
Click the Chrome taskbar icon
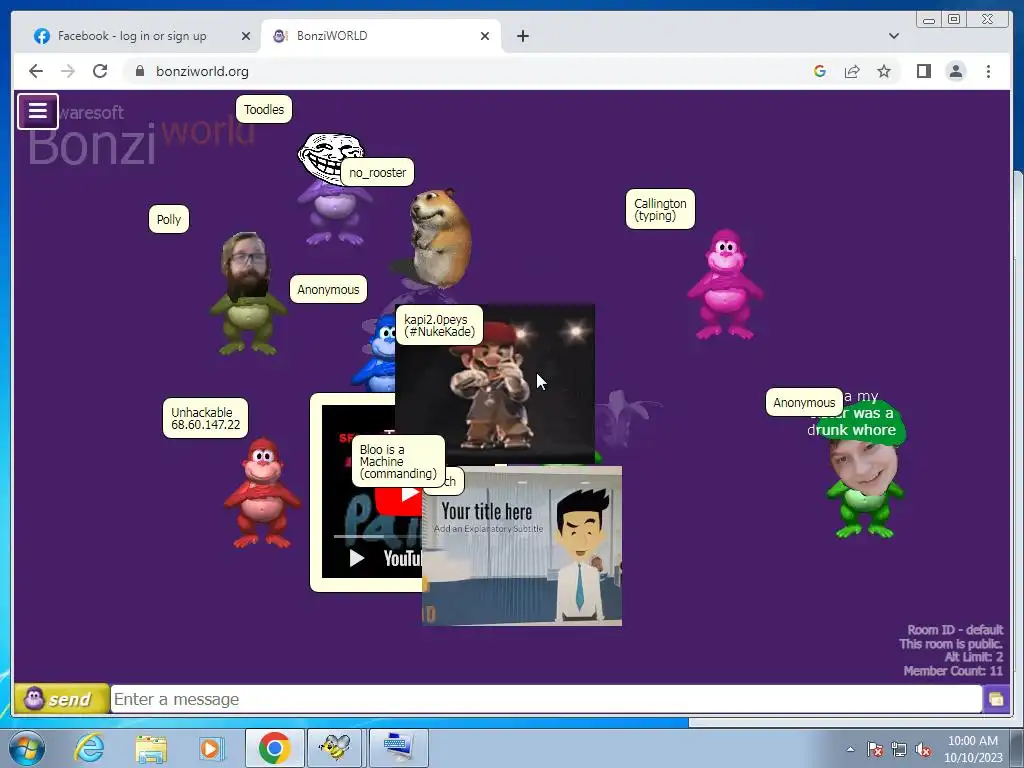pyautogui.click(x=274, y=748)
